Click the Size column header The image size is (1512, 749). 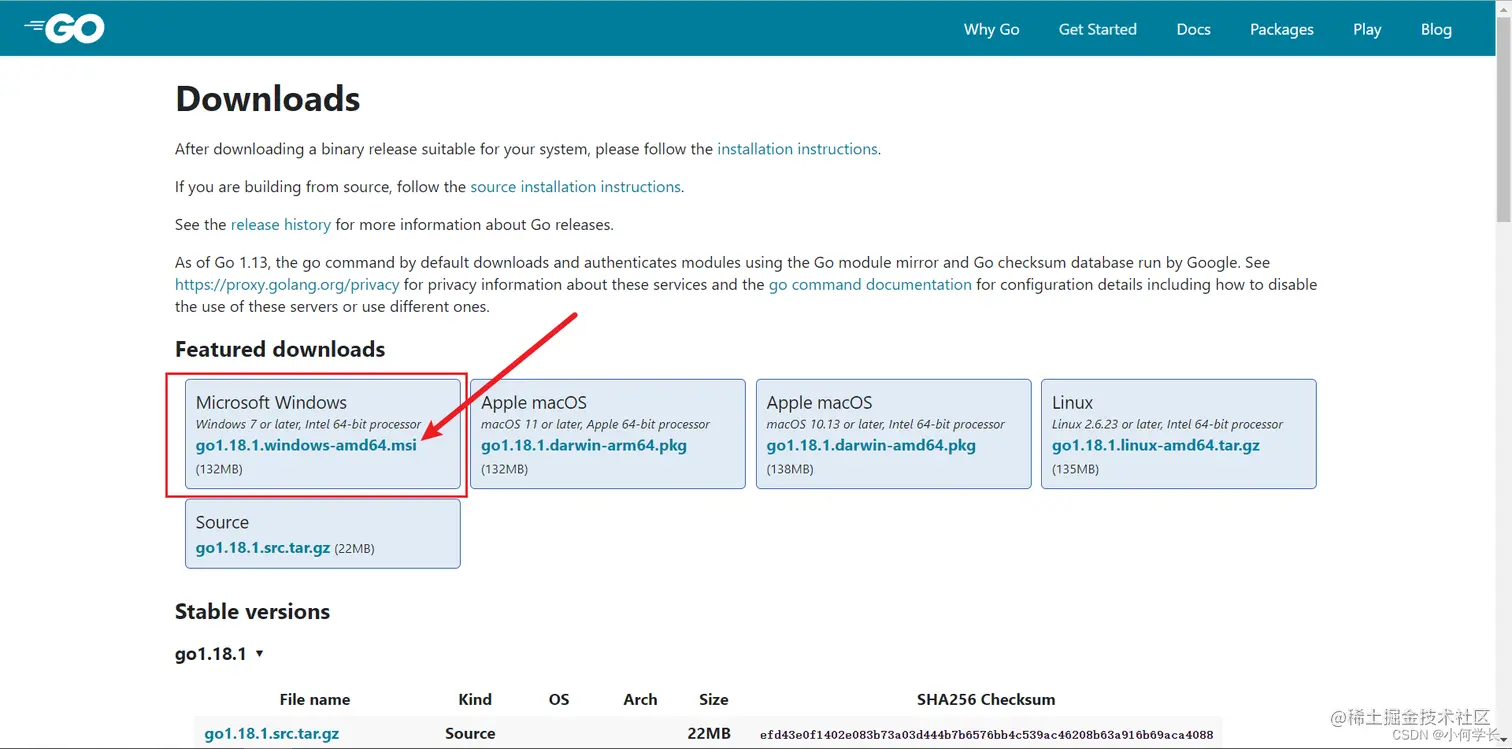(714, 699)
